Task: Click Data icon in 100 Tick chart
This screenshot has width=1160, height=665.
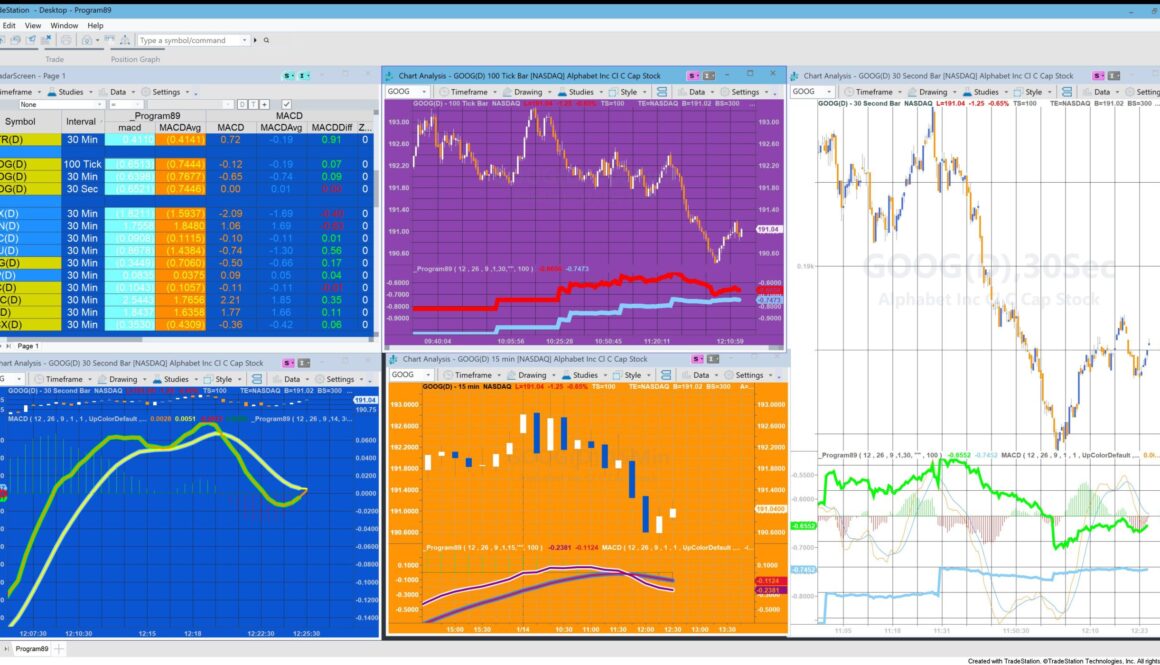Action: click(683, 92)
